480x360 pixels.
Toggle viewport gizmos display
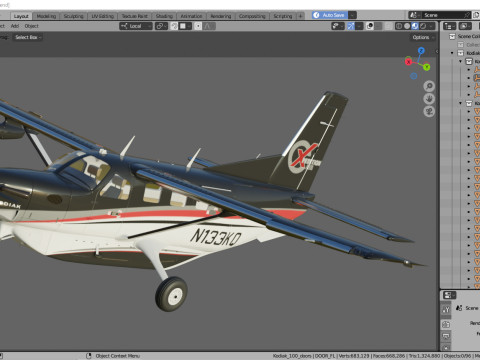[x=351, y=26]
